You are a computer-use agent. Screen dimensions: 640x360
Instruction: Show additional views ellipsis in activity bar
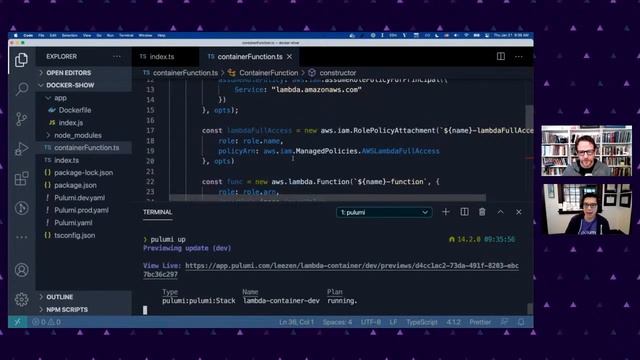click(x=22, y=237)
